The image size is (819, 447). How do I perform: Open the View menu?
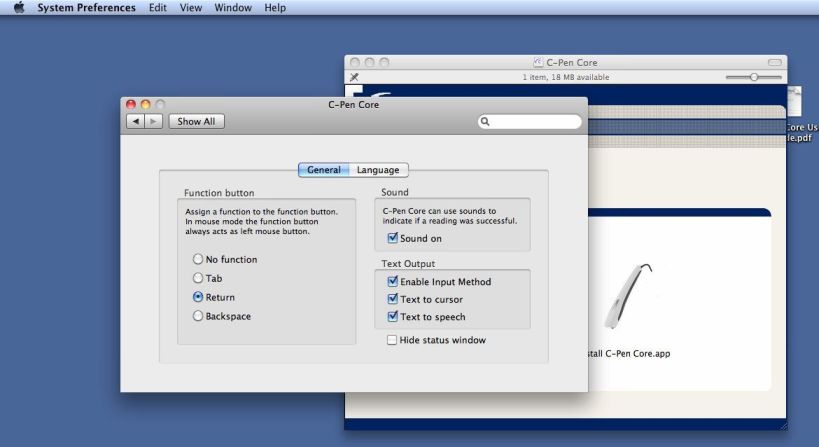point(191,7)
